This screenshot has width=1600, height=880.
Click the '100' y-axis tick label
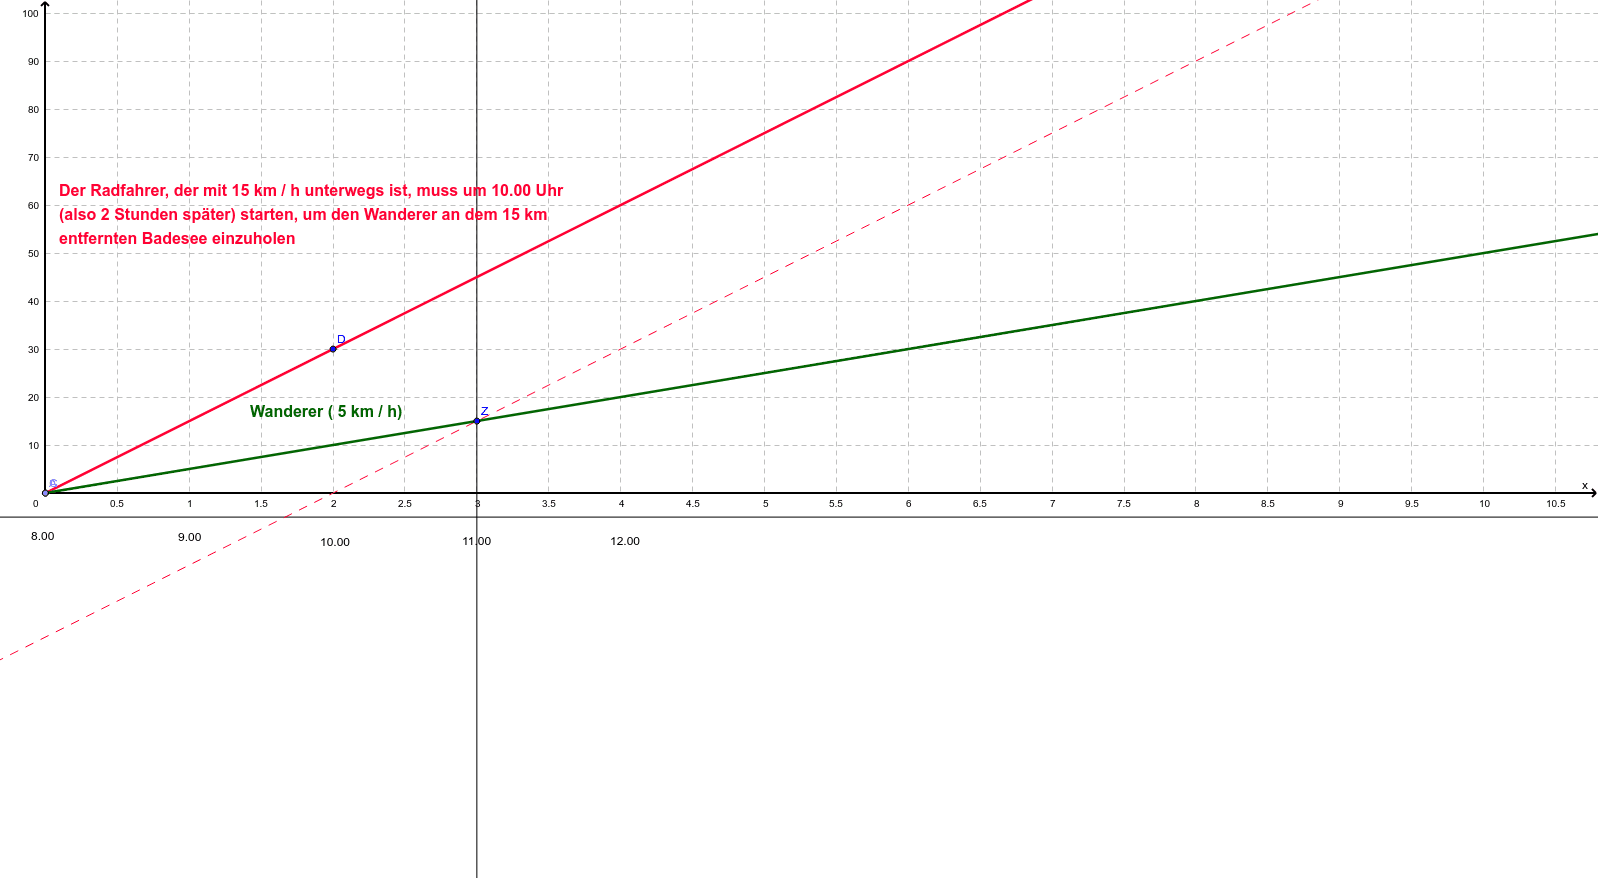point(31,13)
